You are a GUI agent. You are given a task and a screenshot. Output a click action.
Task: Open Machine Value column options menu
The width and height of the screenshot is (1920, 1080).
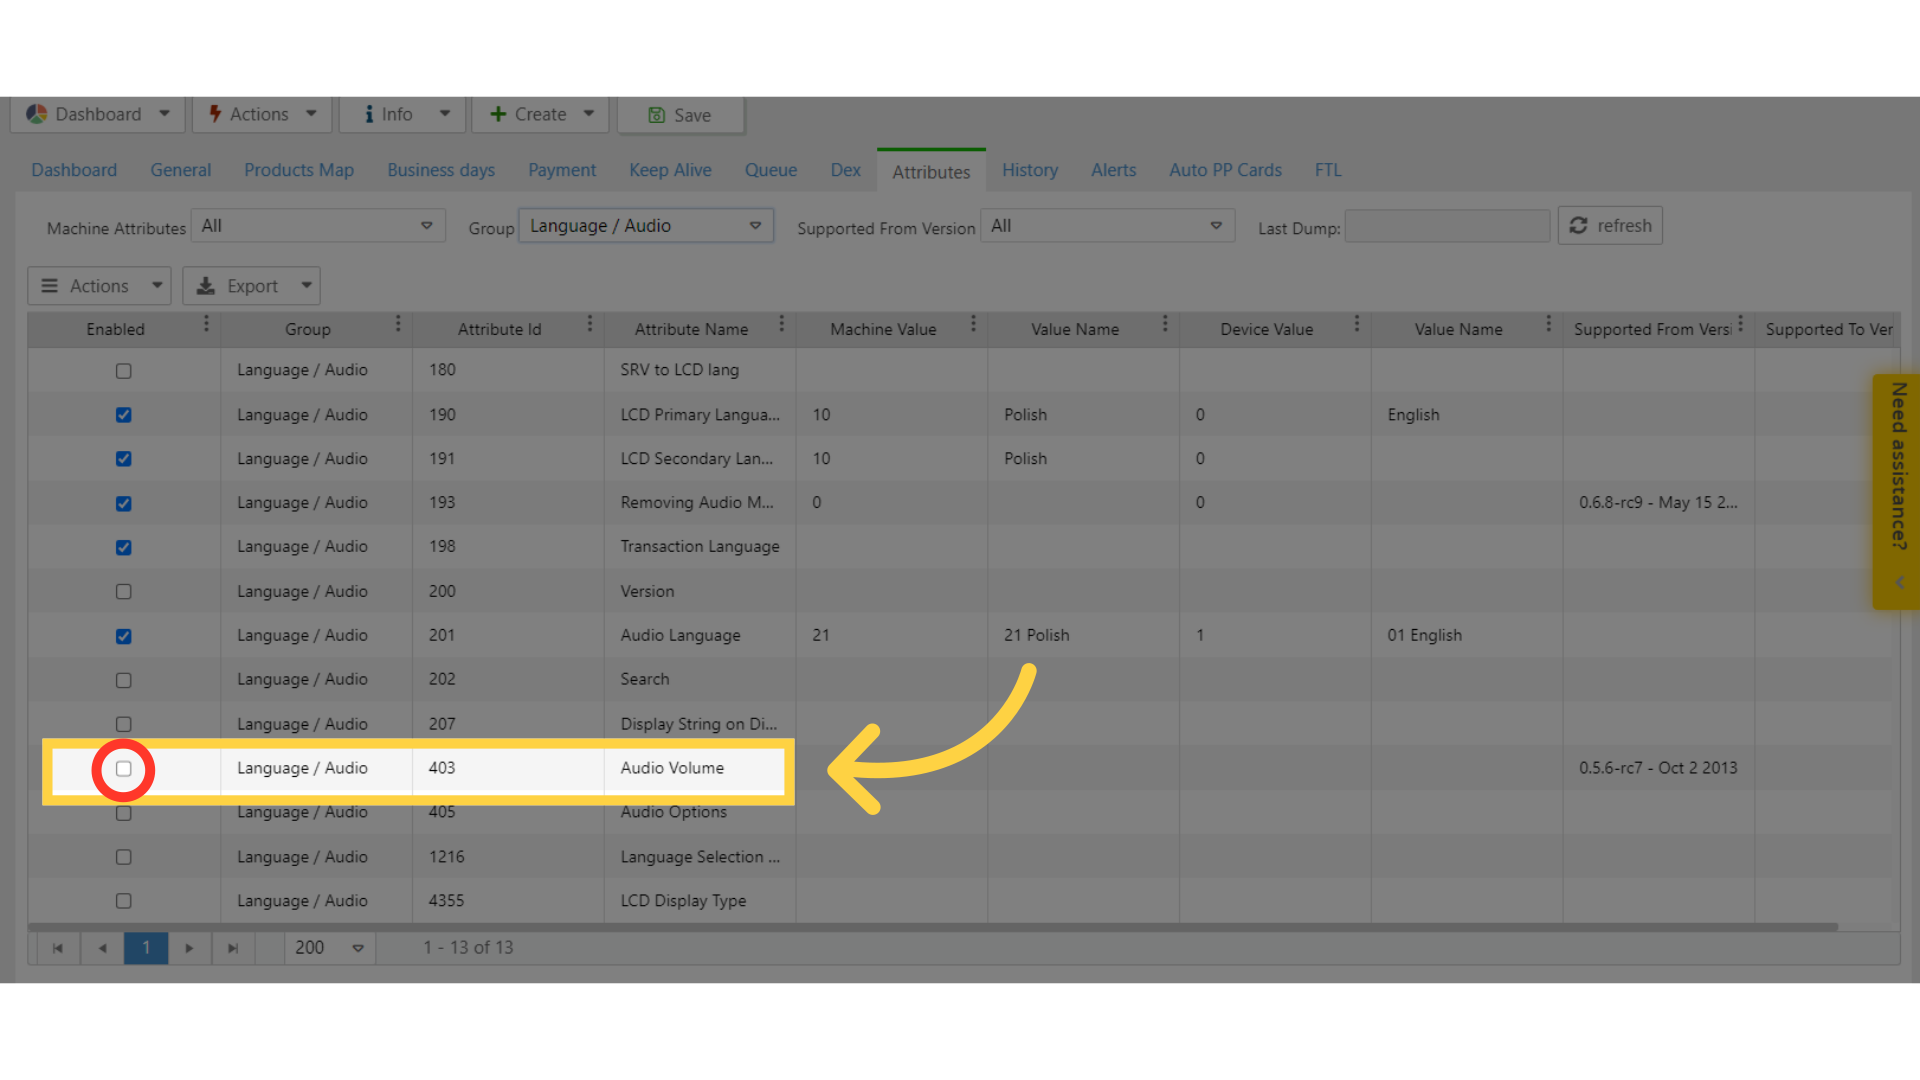[973, 324]
